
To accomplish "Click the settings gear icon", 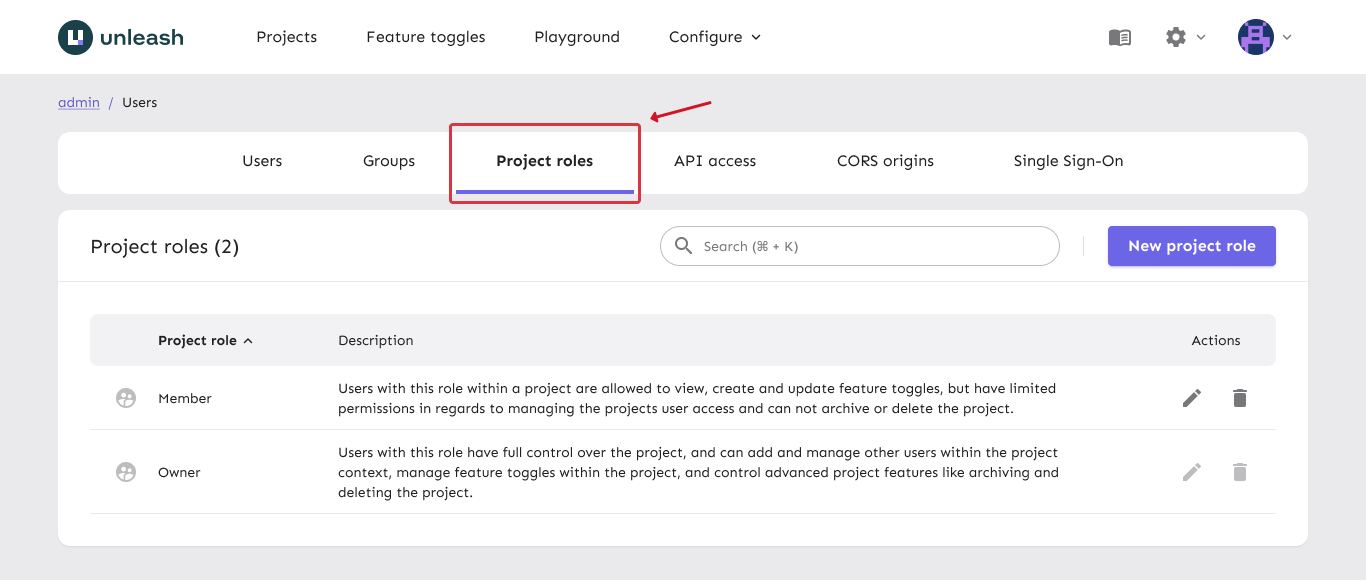I will (1176, 37).
